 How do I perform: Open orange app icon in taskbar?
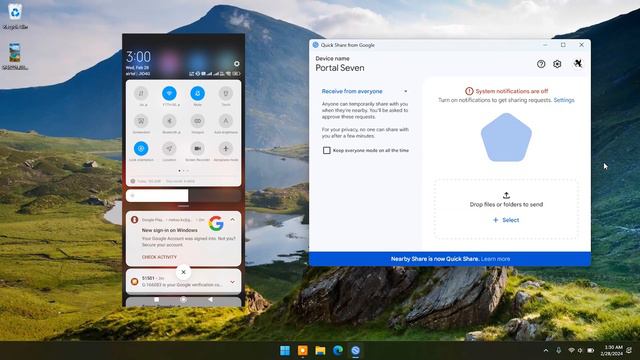point(302,350)
